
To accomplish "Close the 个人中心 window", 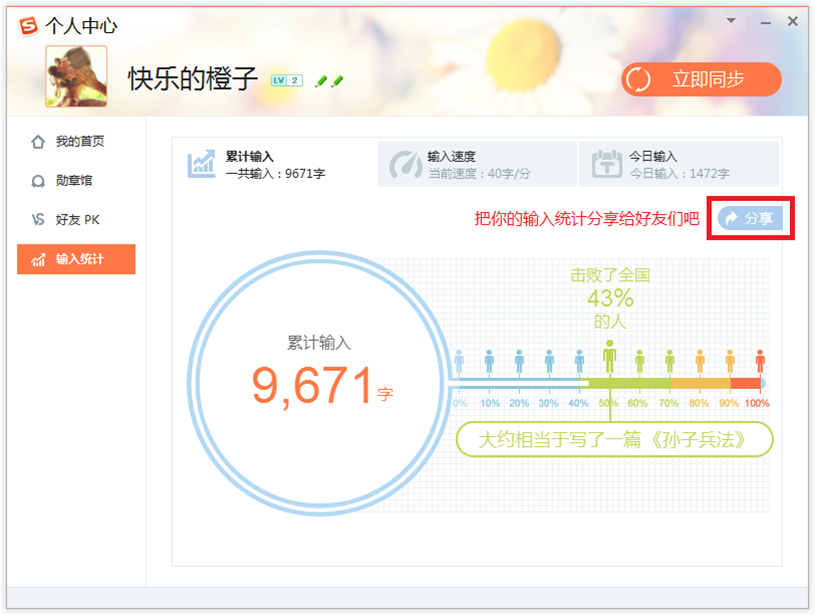I will (x=793, y=21).
